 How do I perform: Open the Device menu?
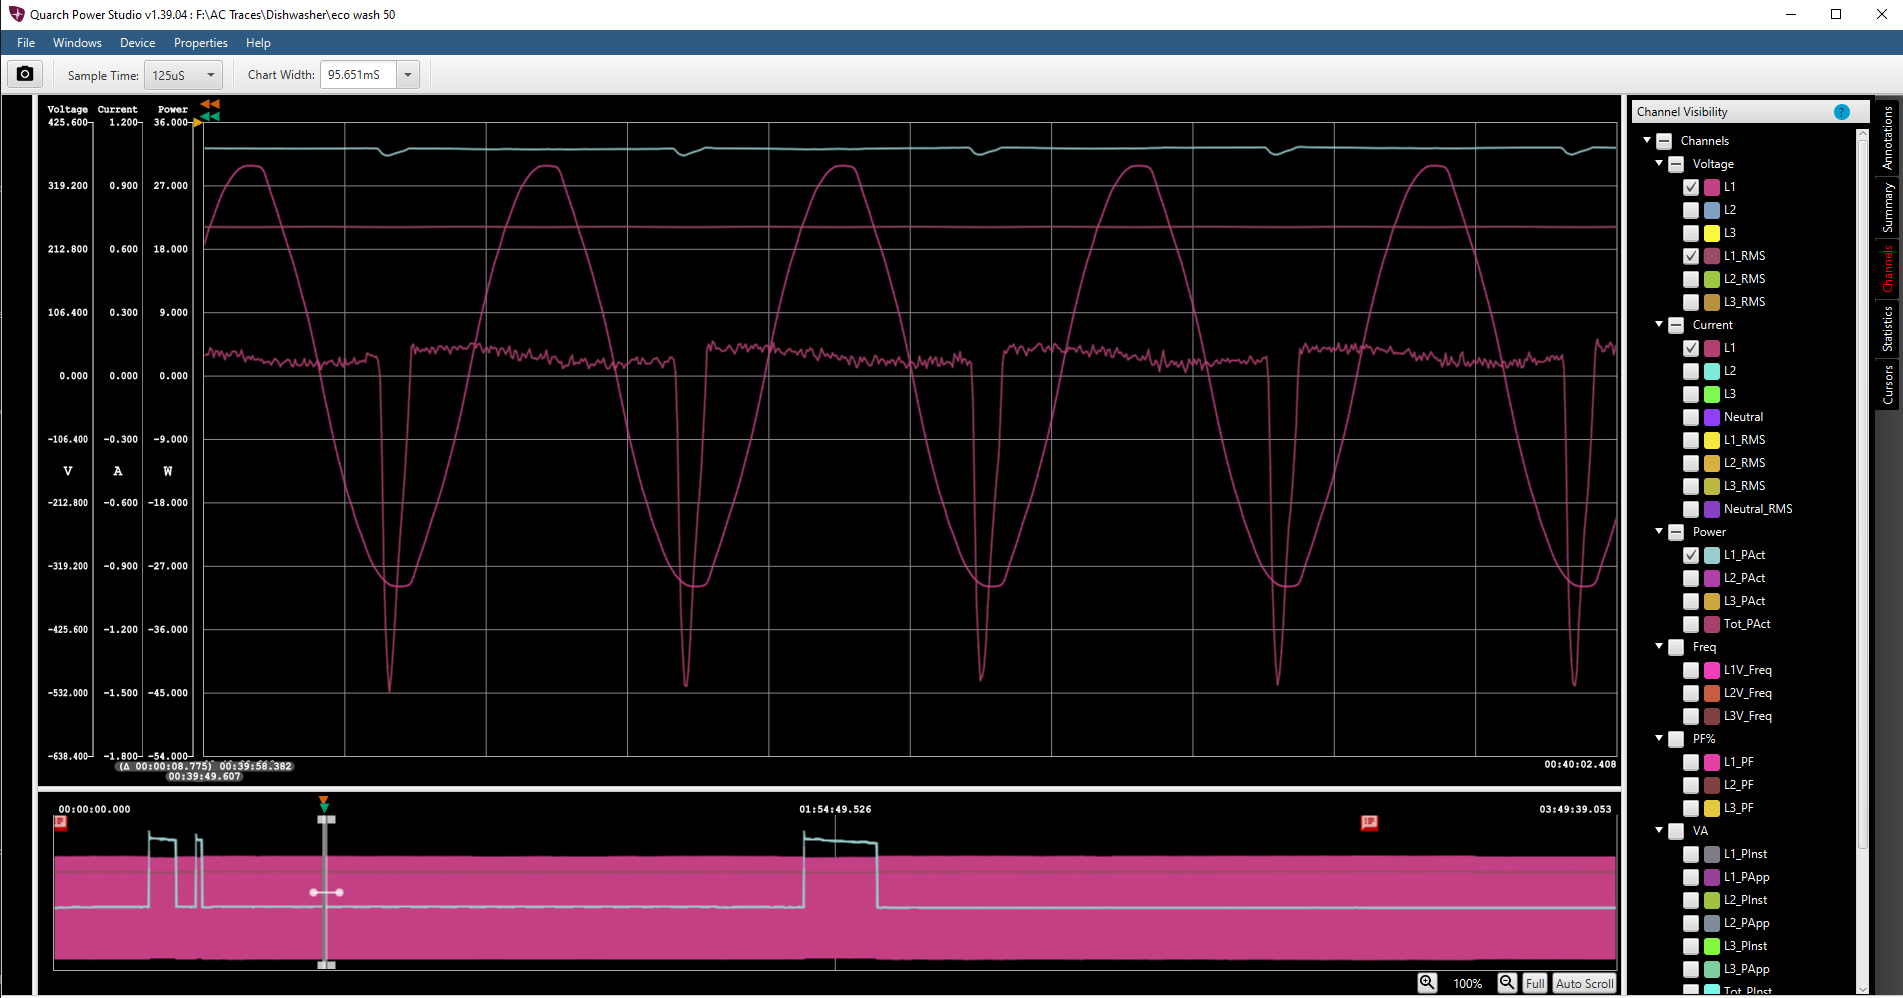point(137,43)
